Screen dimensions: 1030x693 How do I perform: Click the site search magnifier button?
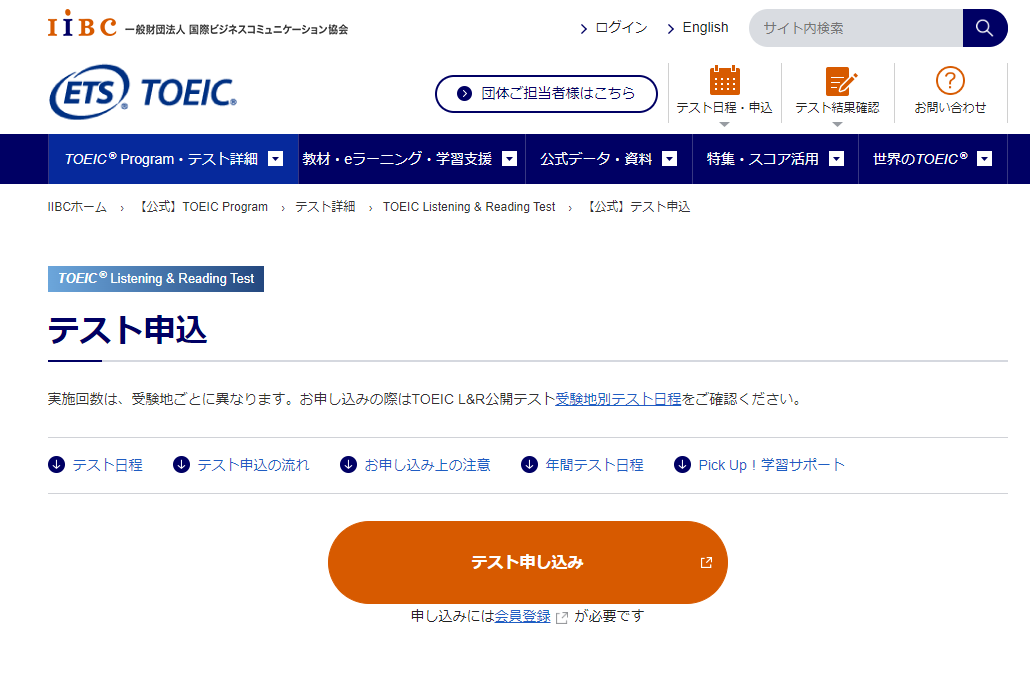984,28
